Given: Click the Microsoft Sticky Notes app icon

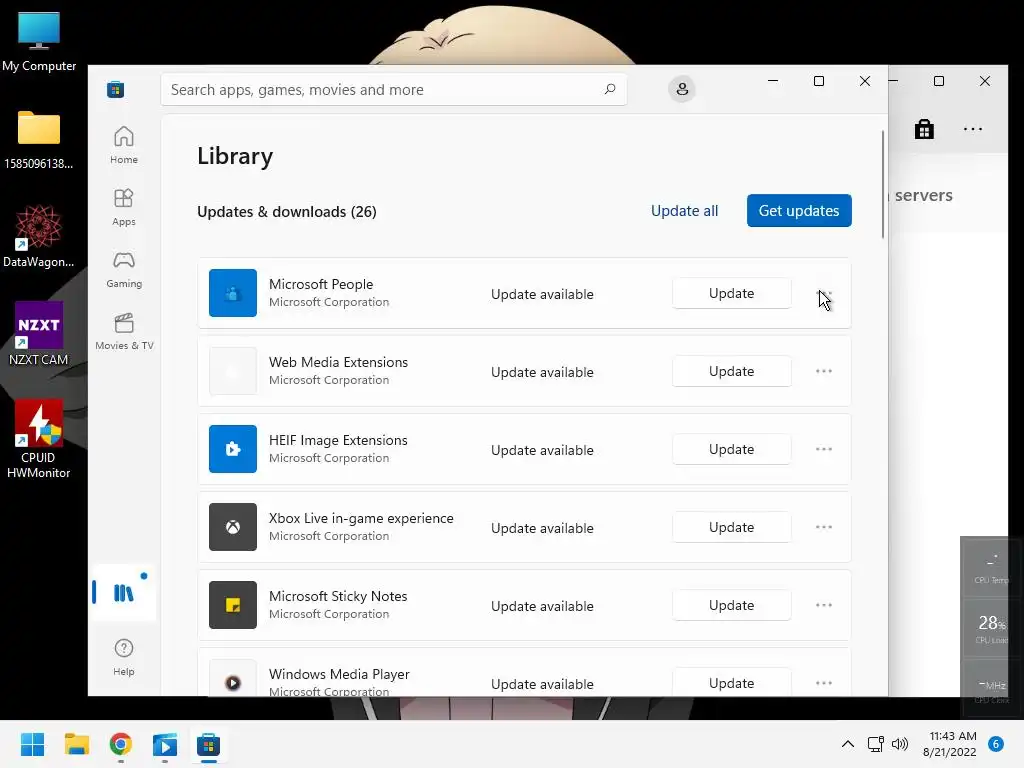Looking at the screenshot, I should pyautogui.click(x=232, y=605).
